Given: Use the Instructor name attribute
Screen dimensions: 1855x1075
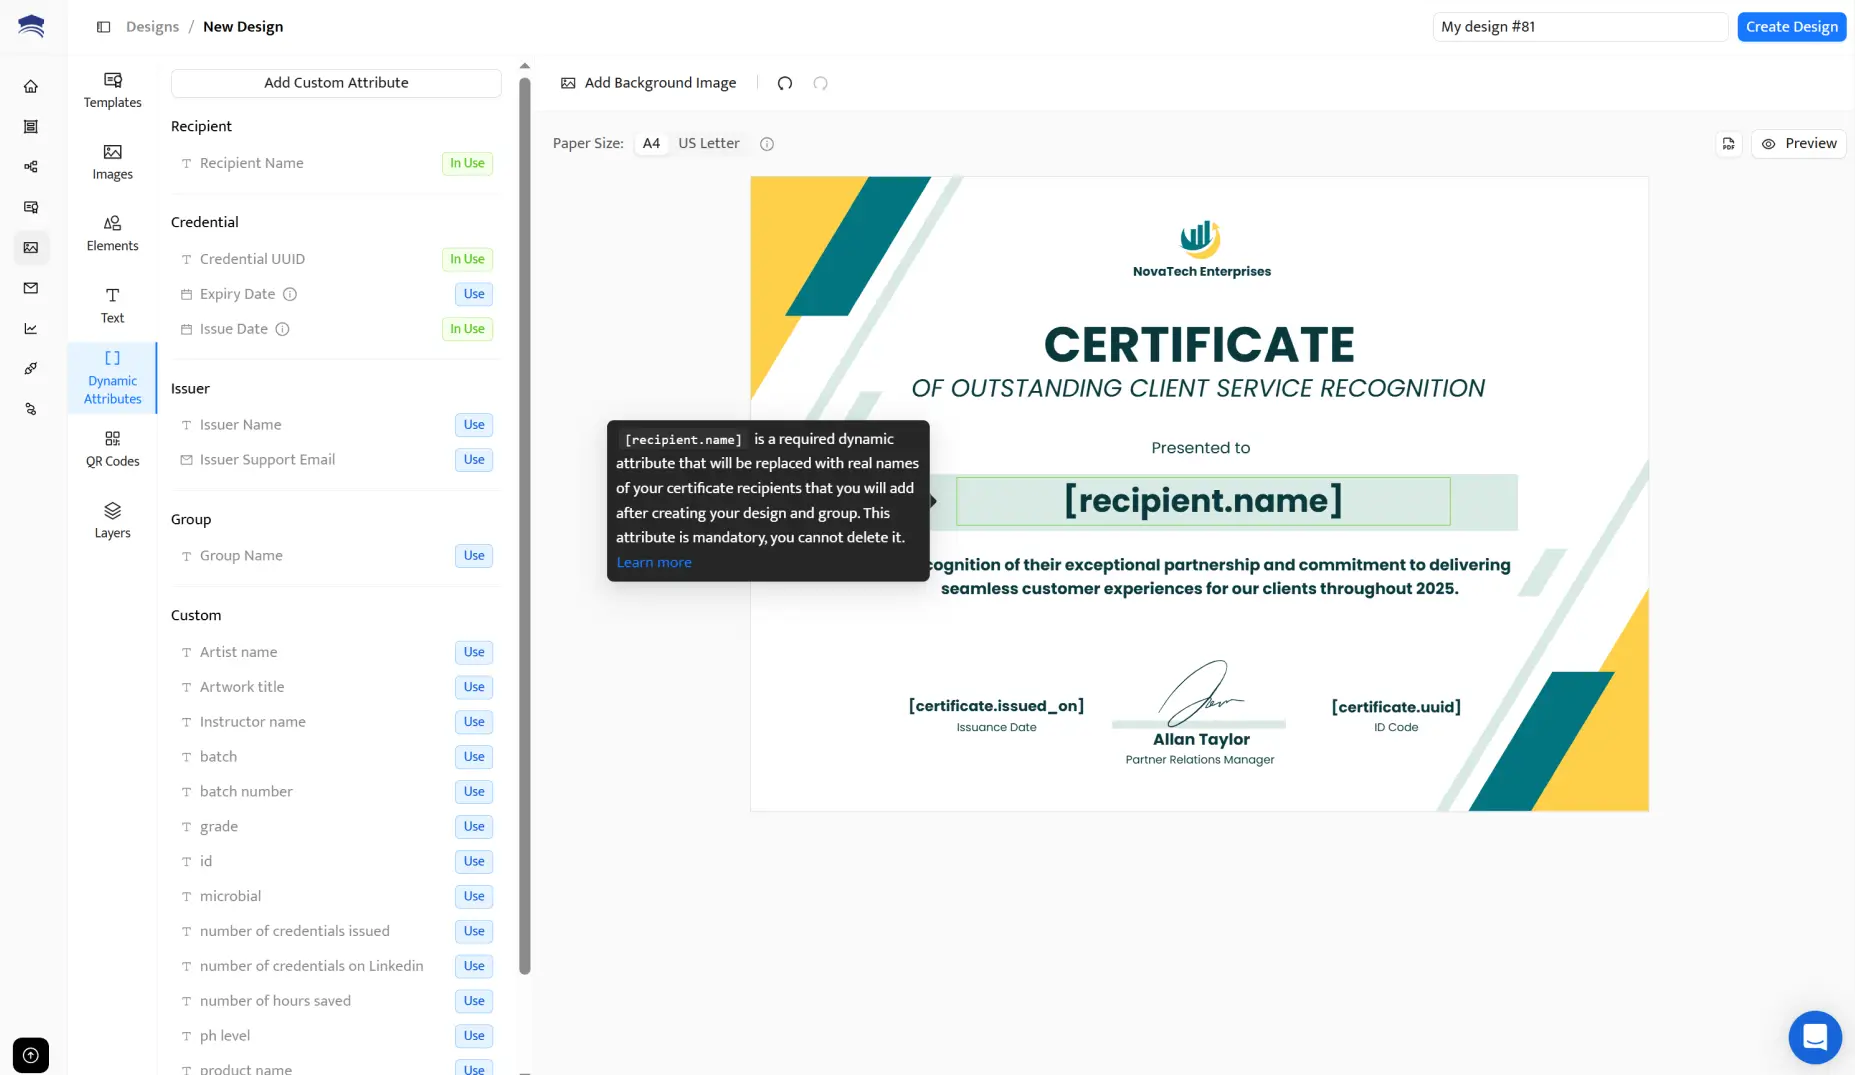Looking at the screenshot, I should coord(474,722).
